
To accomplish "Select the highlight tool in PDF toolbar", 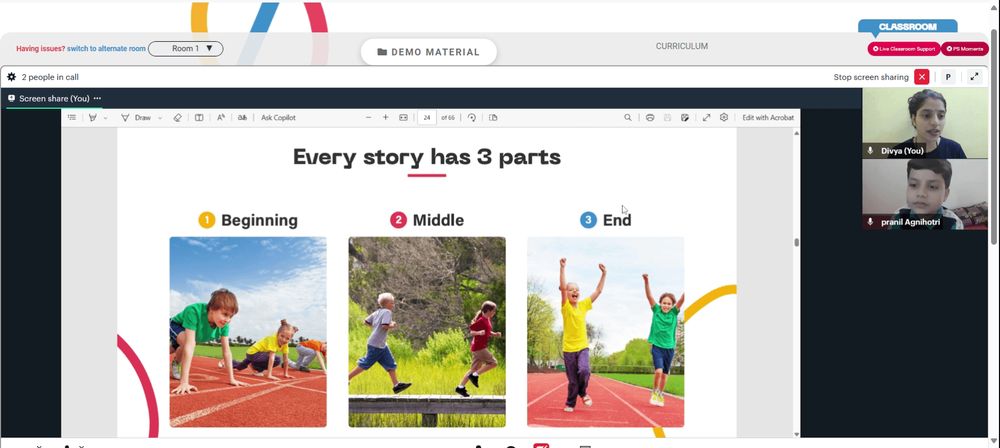I will coord(92,117).
